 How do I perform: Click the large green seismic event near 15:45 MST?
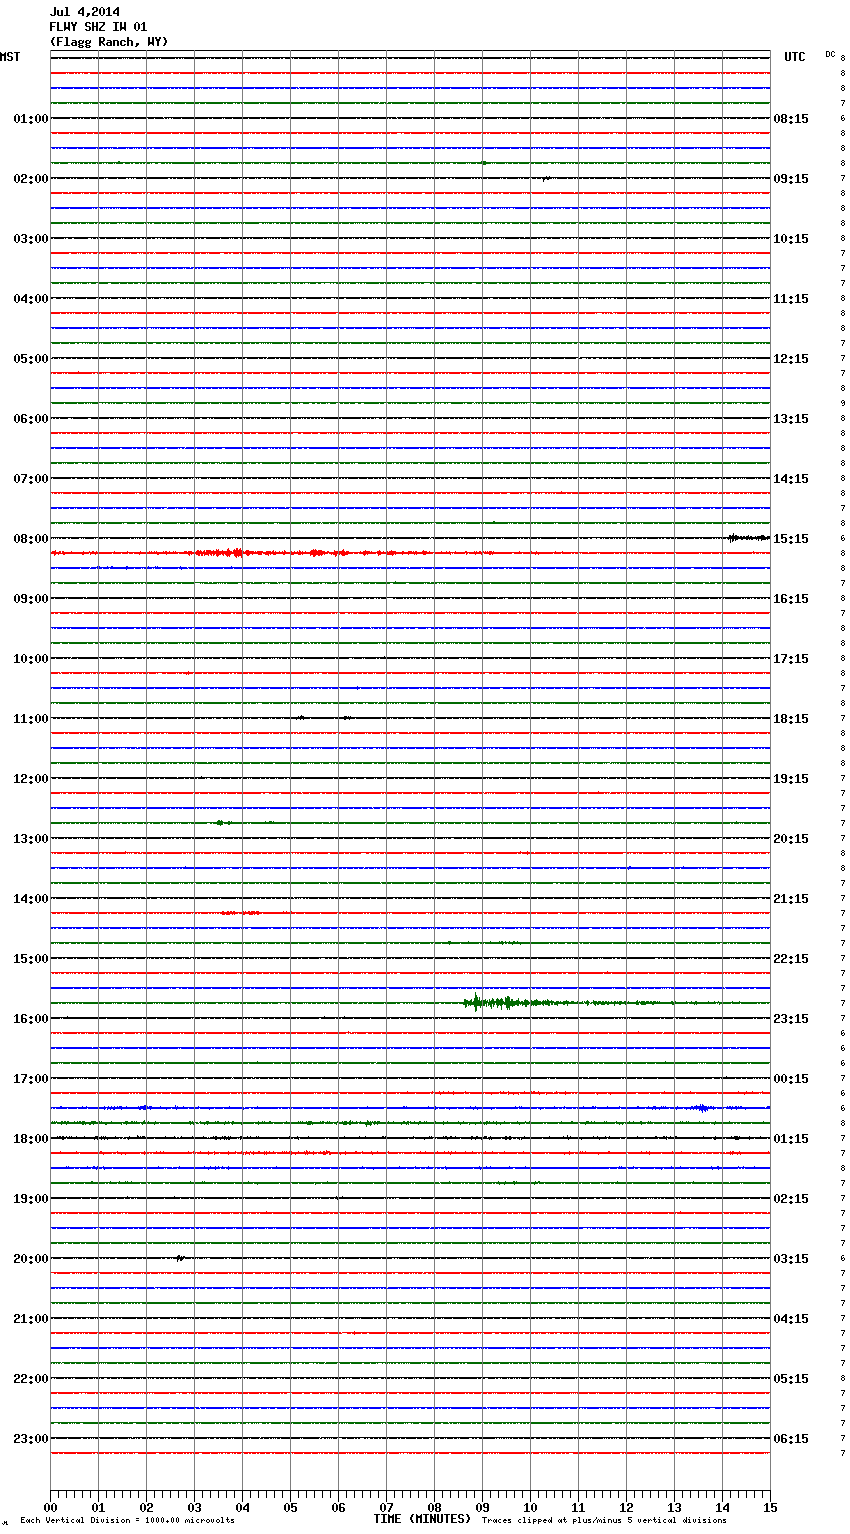(x=490, y=1002)
